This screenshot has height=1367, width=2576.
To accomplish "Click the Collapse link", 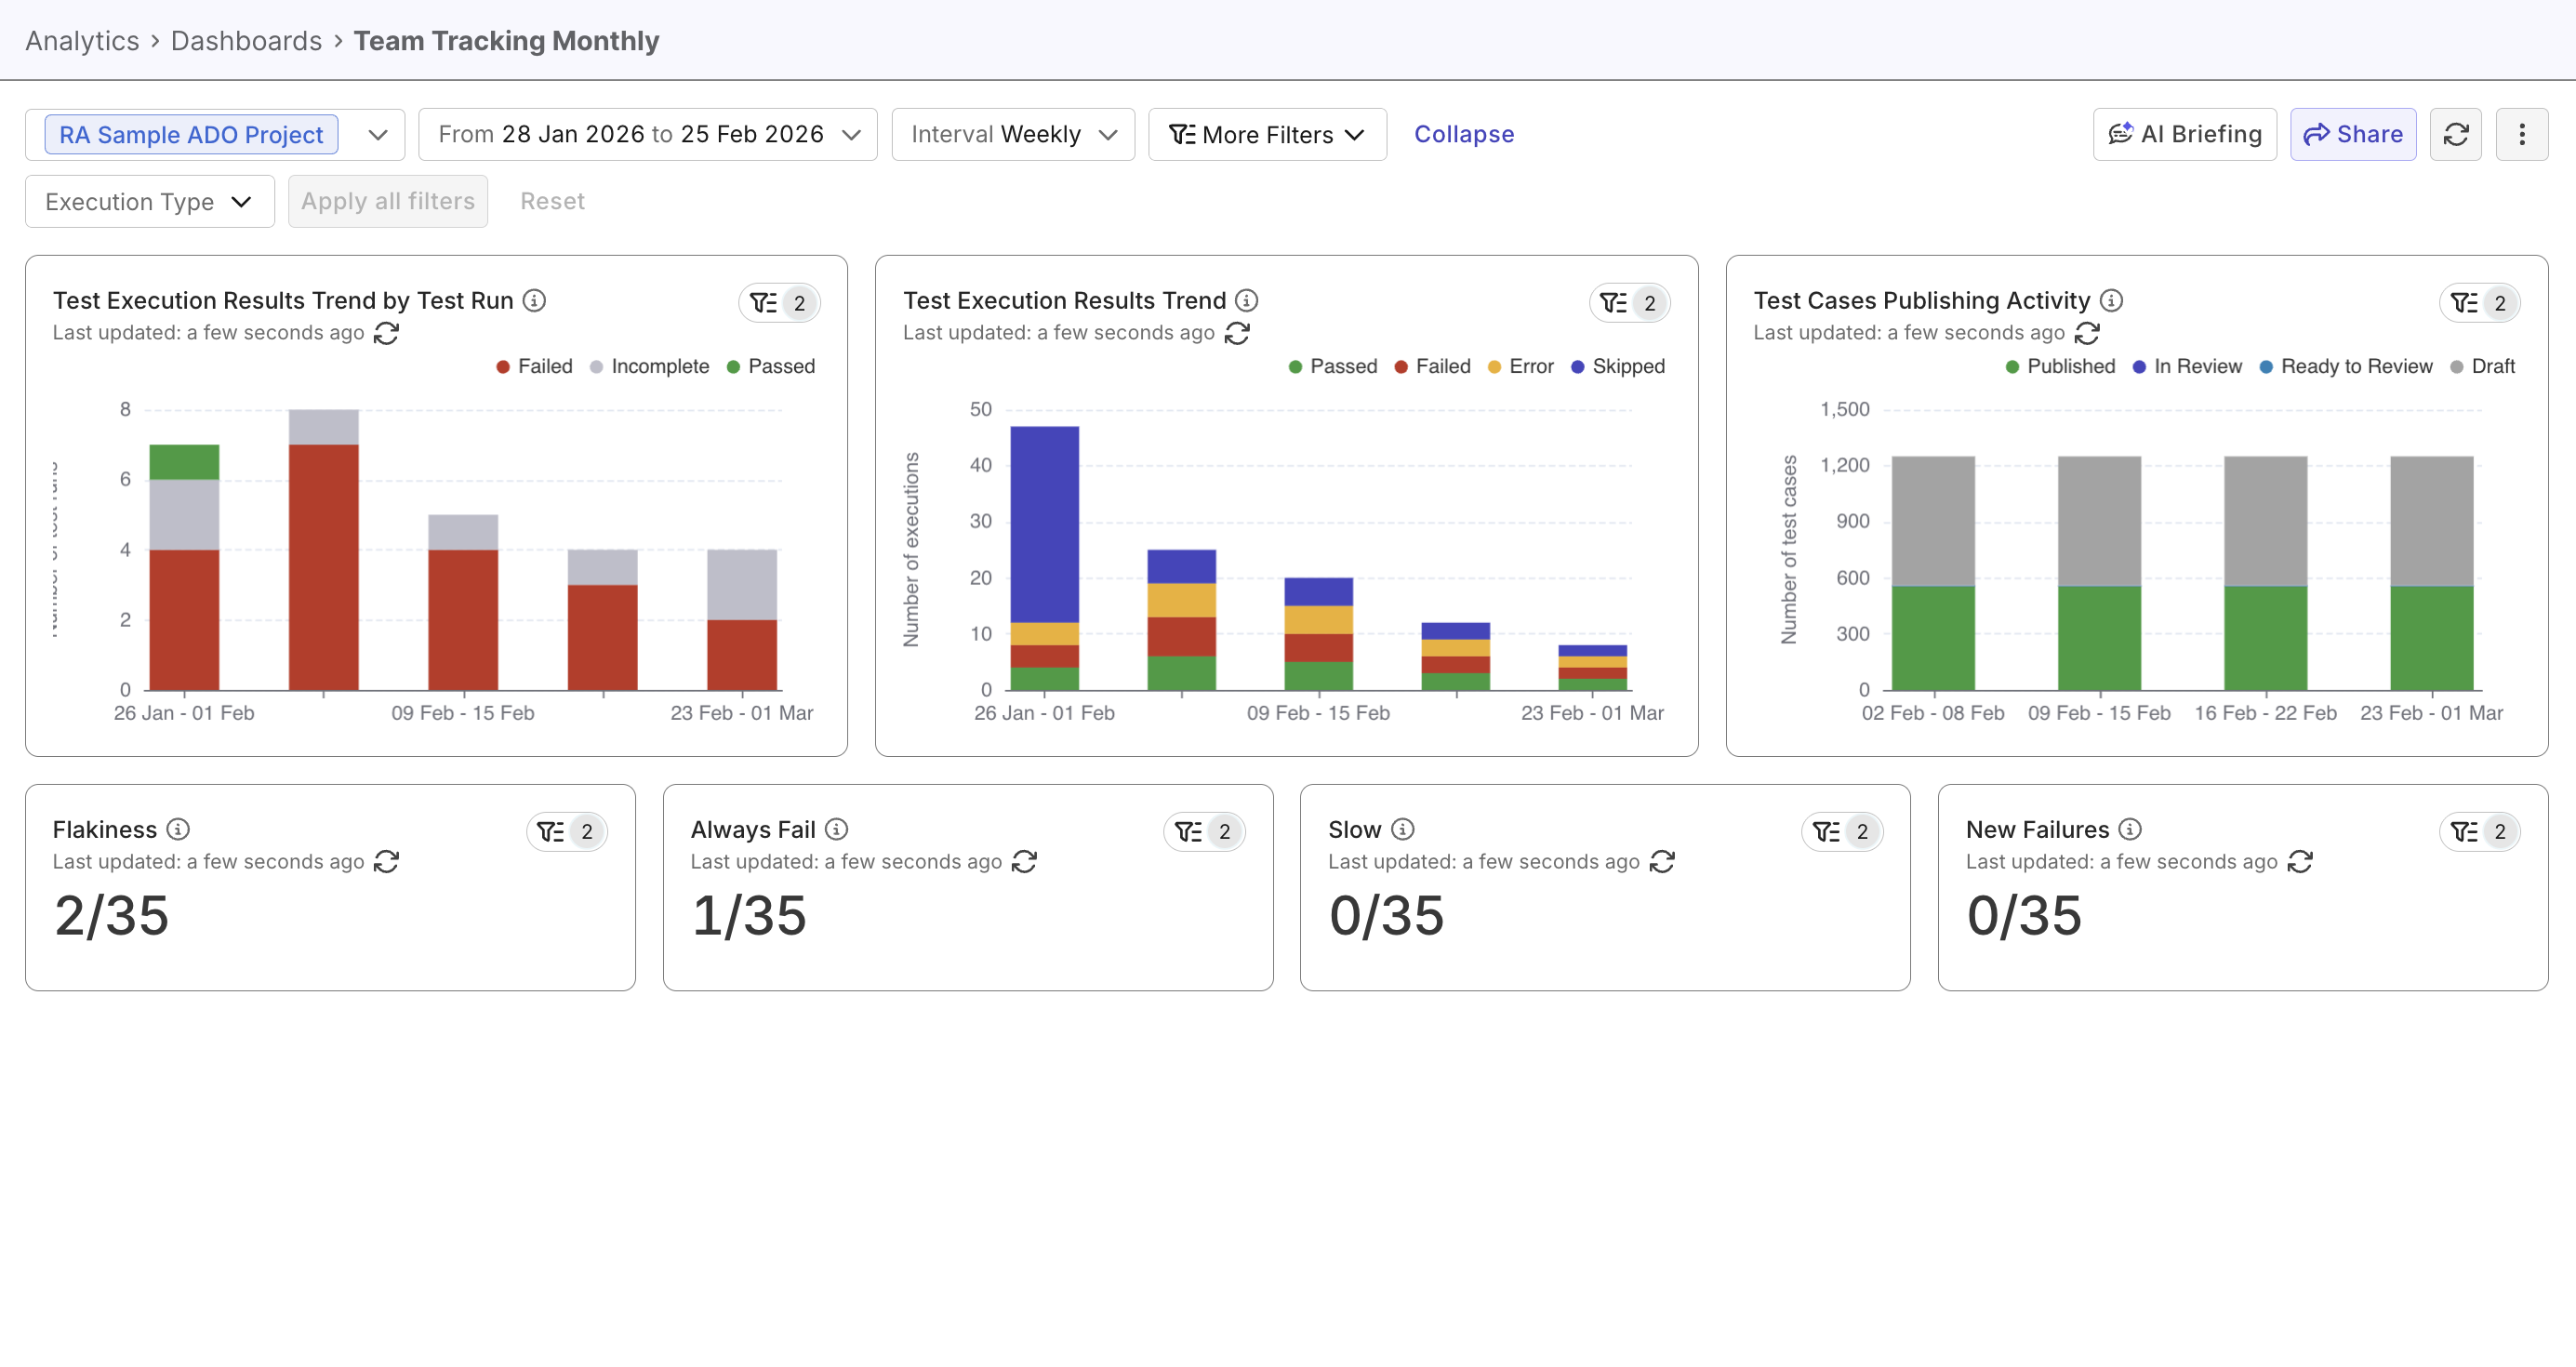I will (1464, 133).
